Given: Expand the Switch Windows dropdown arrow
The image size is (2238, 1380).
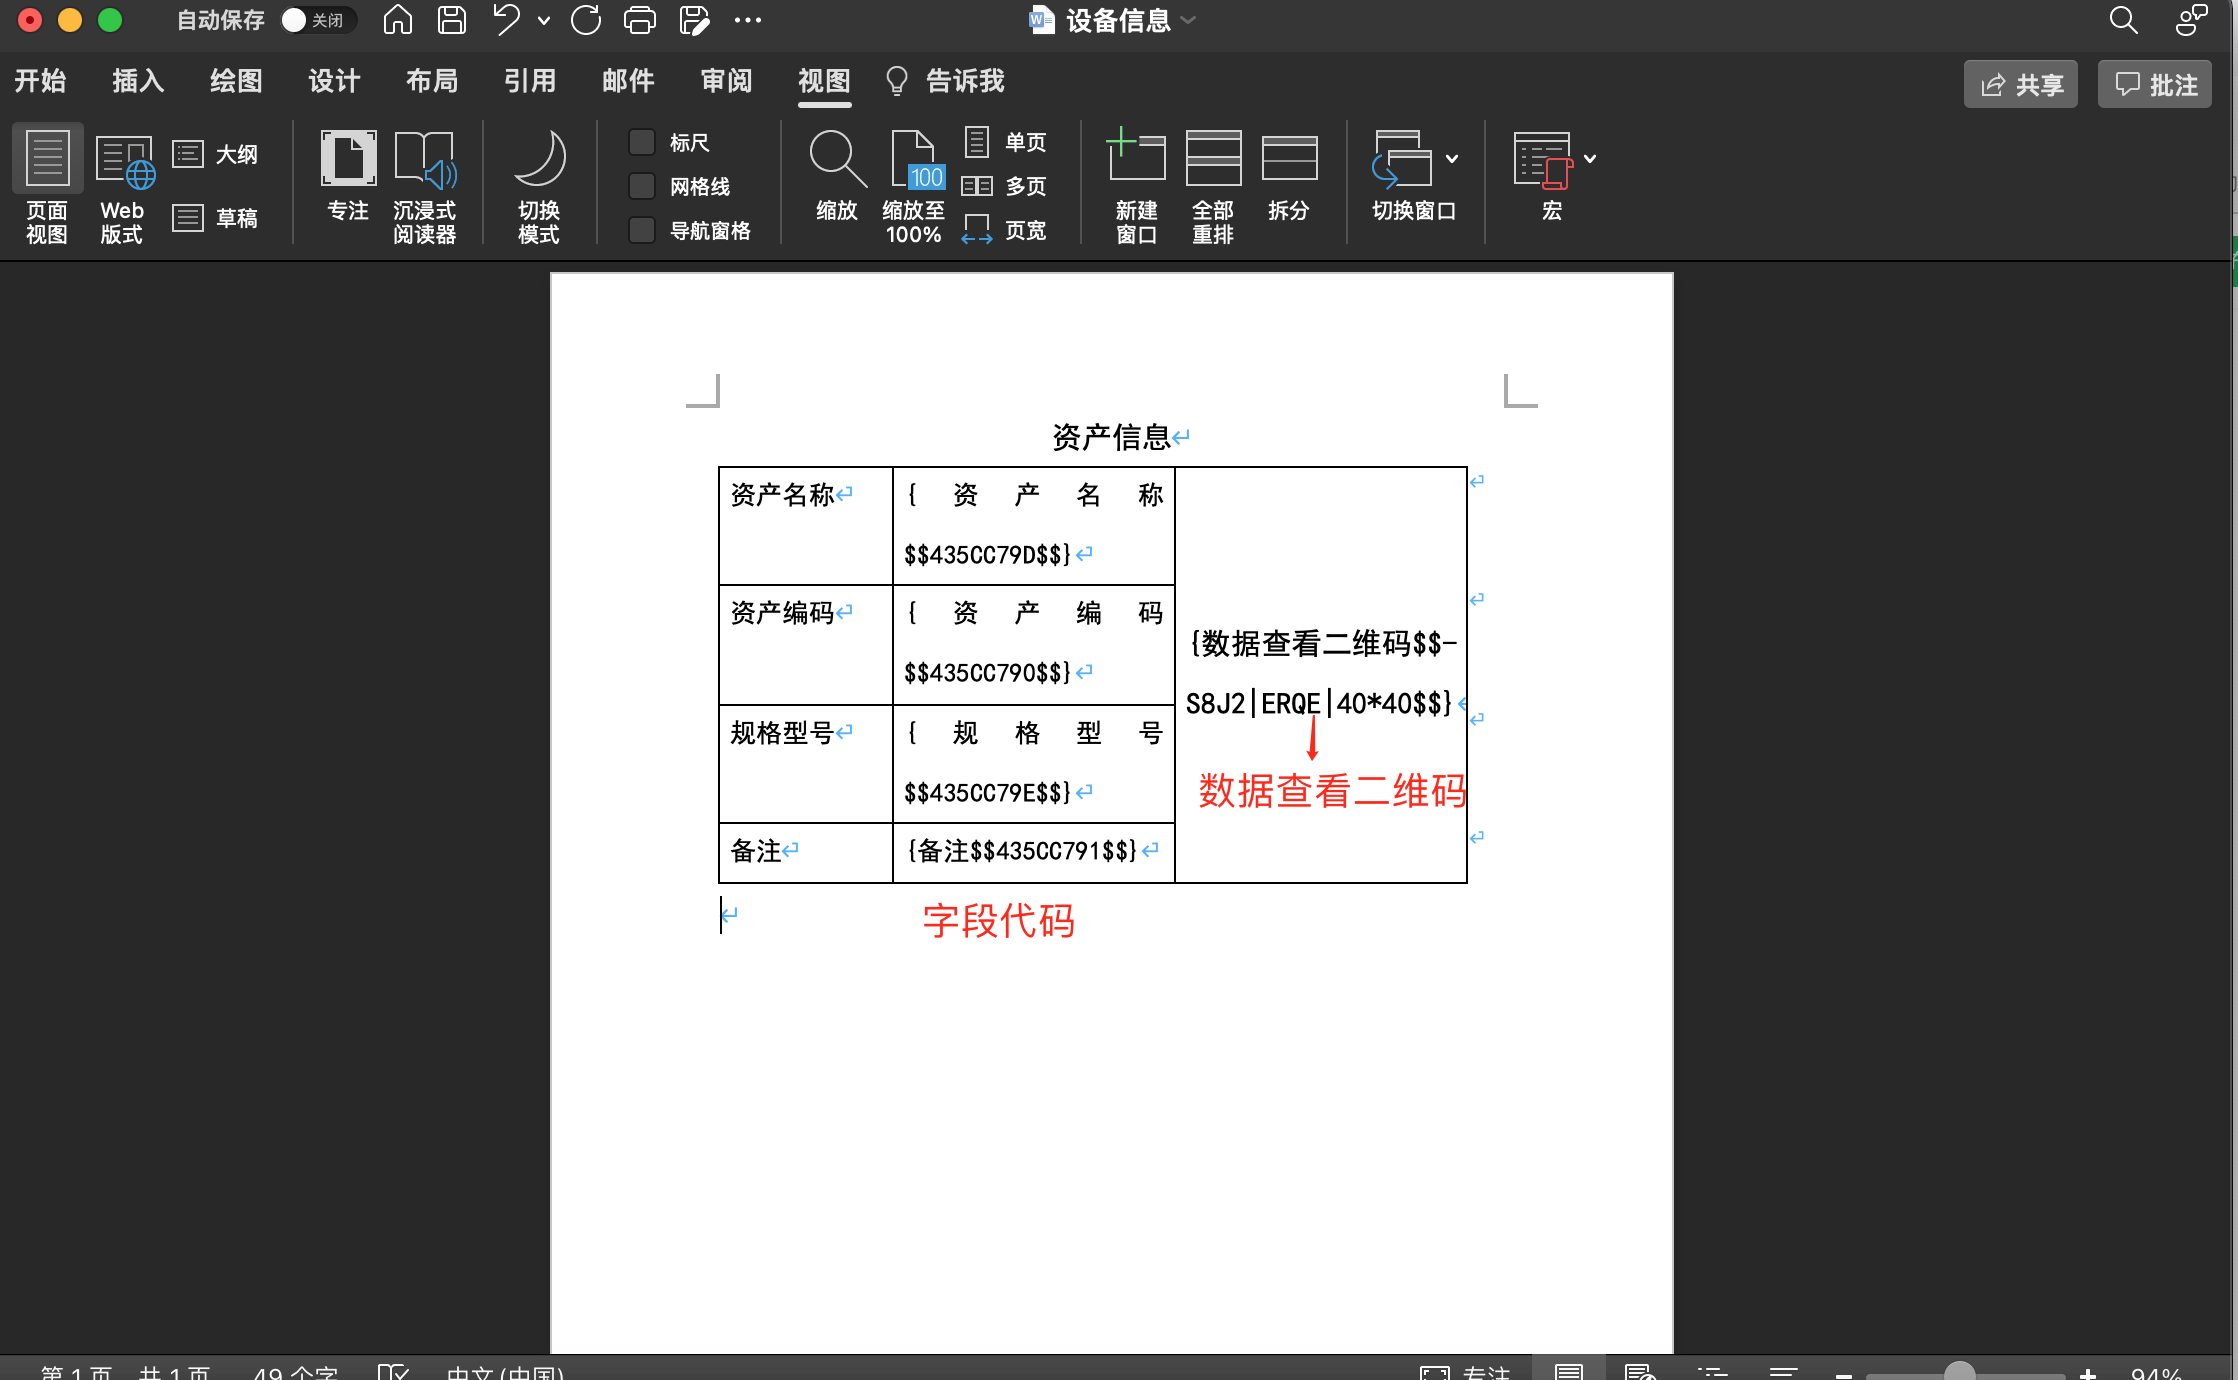Looking at the screenshot, I should click(1452, 159).
